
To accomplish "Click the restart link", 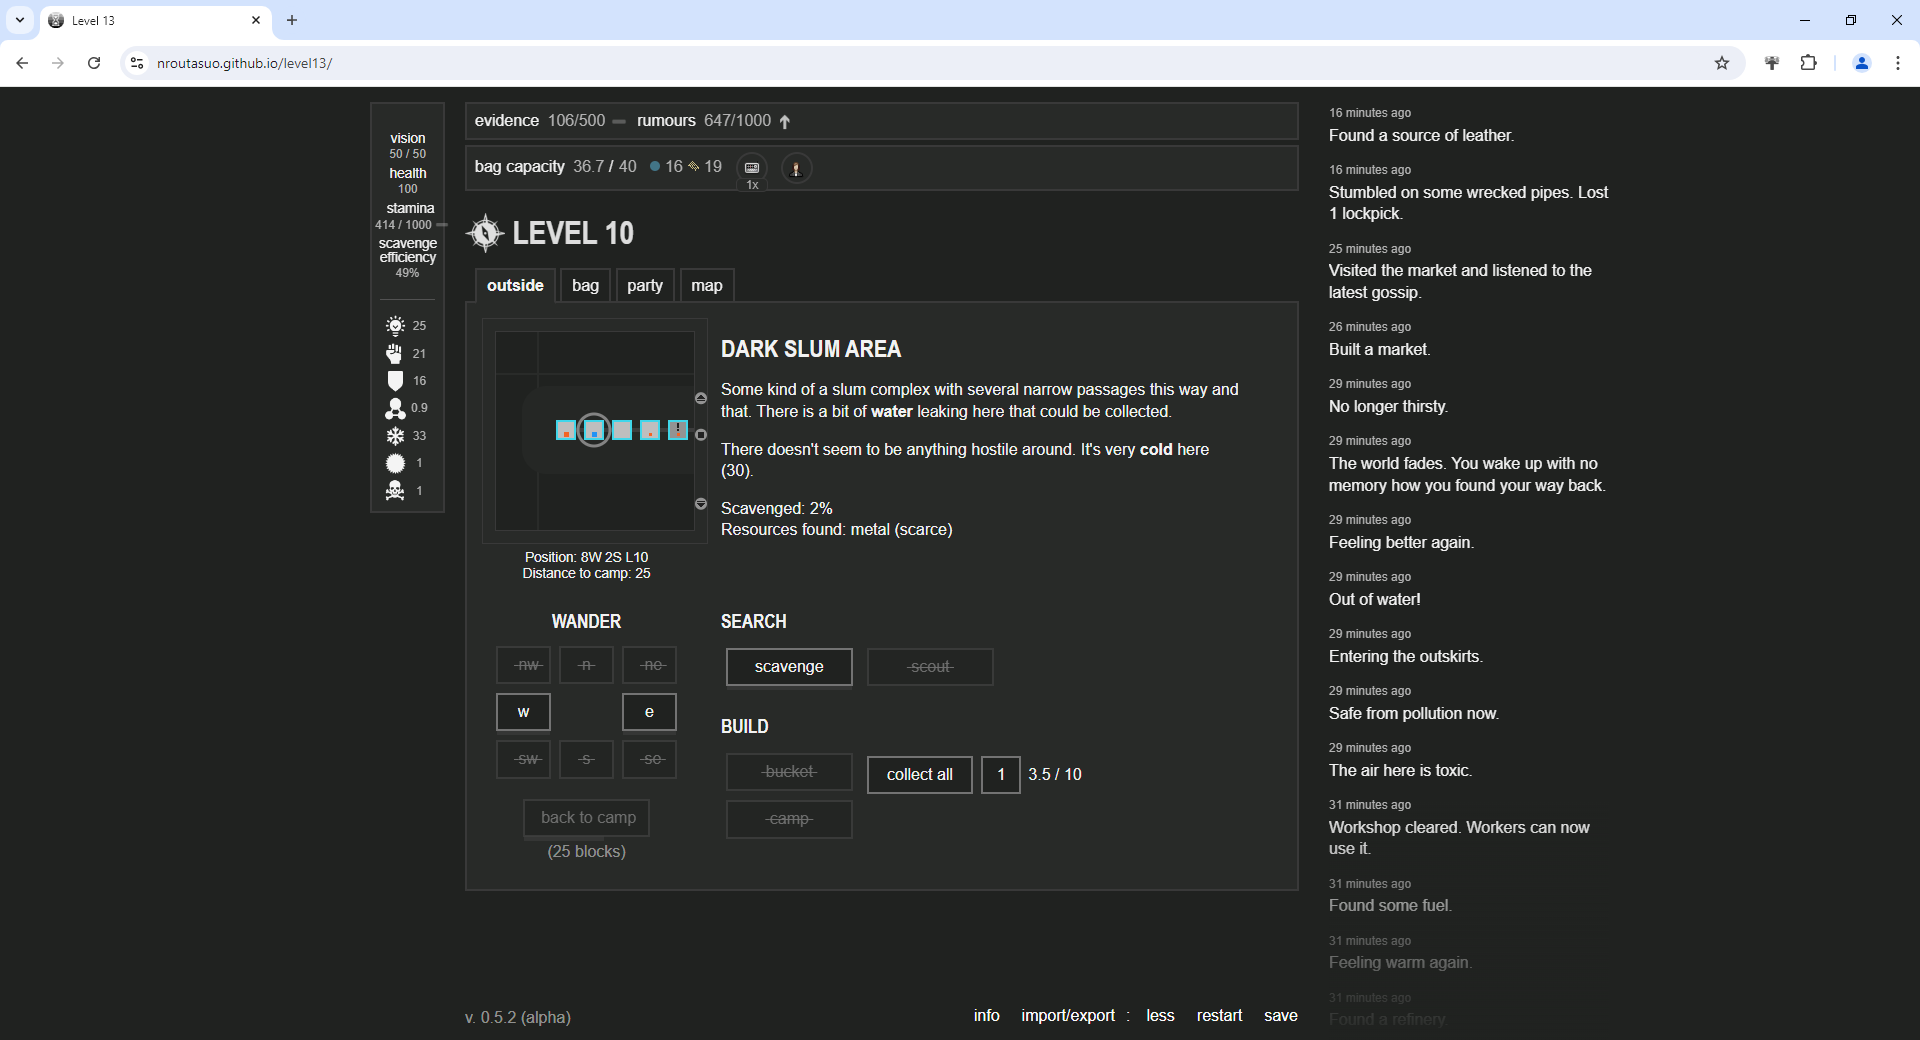I will click(1220, 1016).
